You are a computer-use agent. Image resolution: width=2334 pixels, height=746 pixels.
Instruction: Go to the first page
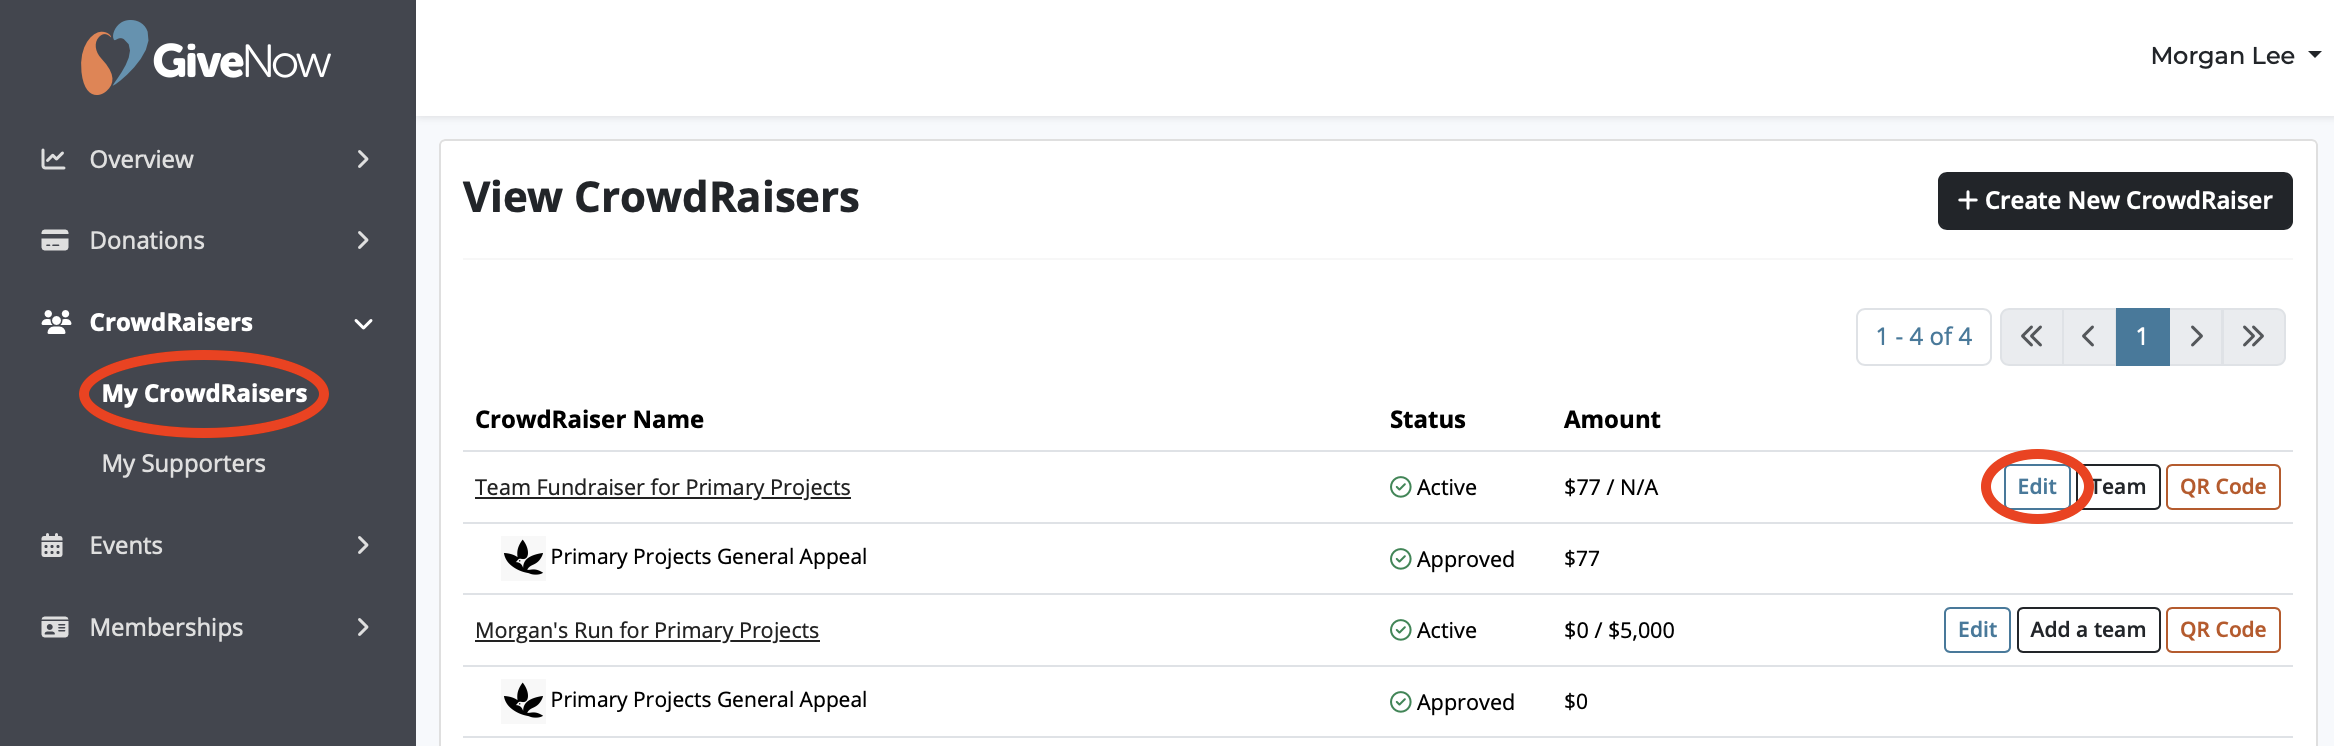pyautogui.click(x=2031, y=337)
